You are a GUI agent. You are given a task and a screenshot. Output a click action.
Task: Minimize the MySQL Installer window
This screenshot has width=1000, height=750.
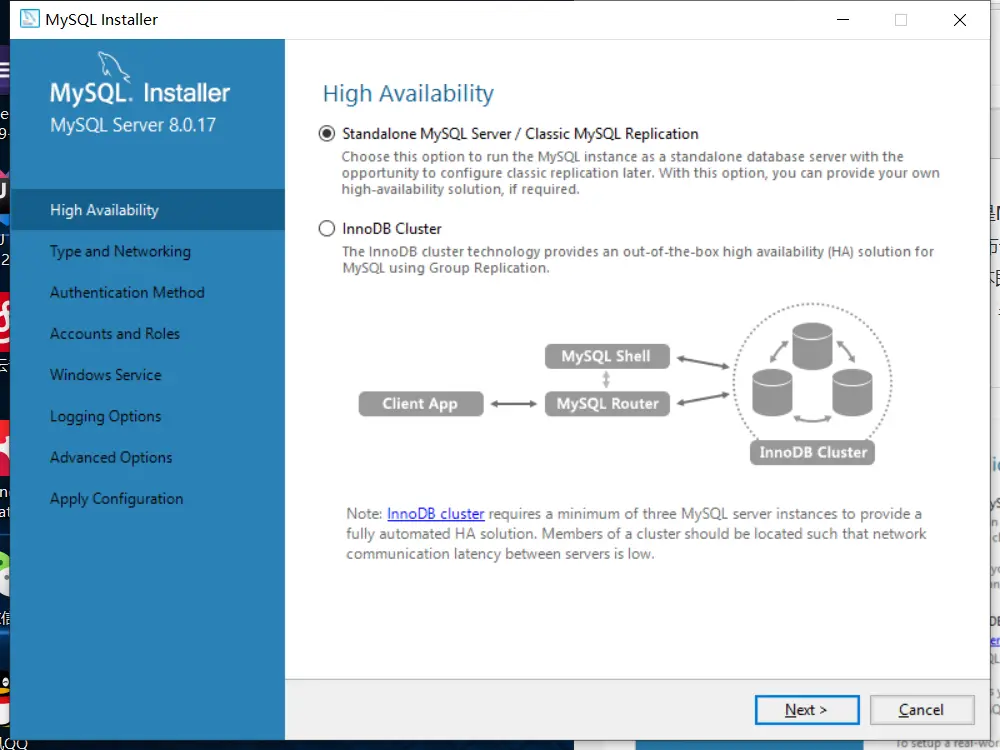tap(843, 20)
